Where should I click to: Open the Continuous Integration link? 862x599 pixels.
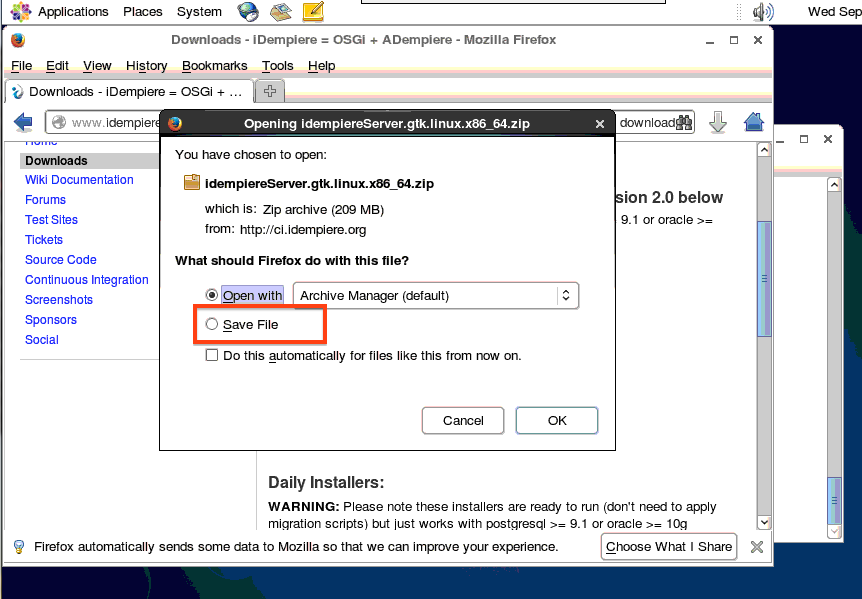point(86,280)
